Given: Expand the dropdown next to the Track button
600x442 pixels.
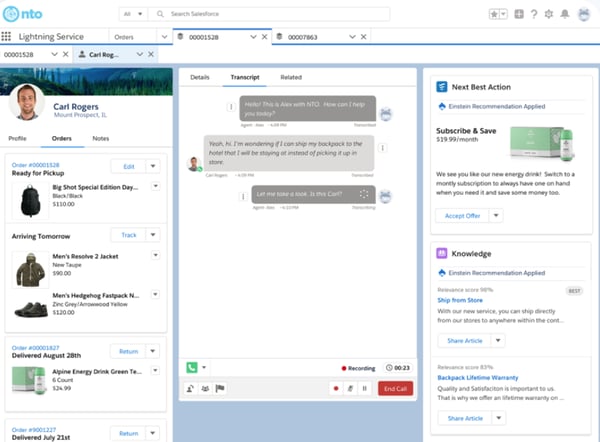Looking at the screenshot, I should [x=154, y=235].
